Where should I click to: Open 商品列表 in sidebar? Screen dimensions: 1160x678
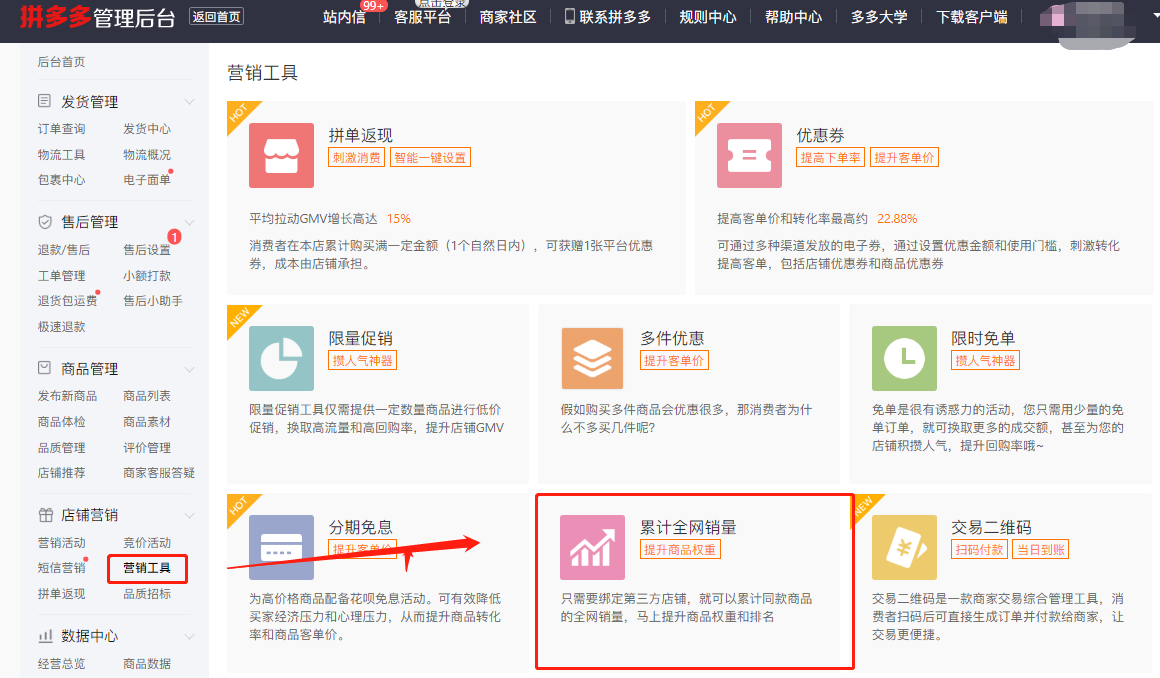146,396
